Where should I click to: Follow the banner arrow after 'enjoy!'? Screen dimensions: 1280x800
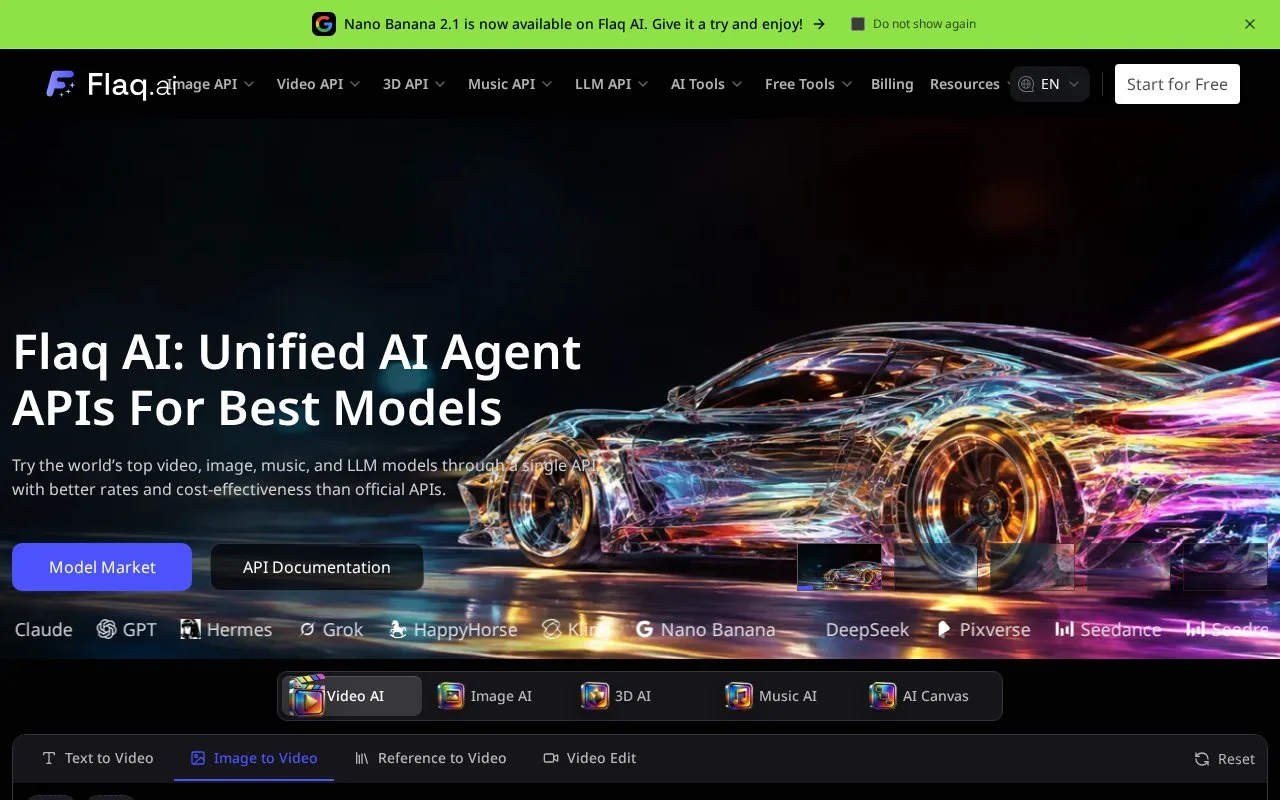pos(819,24)
